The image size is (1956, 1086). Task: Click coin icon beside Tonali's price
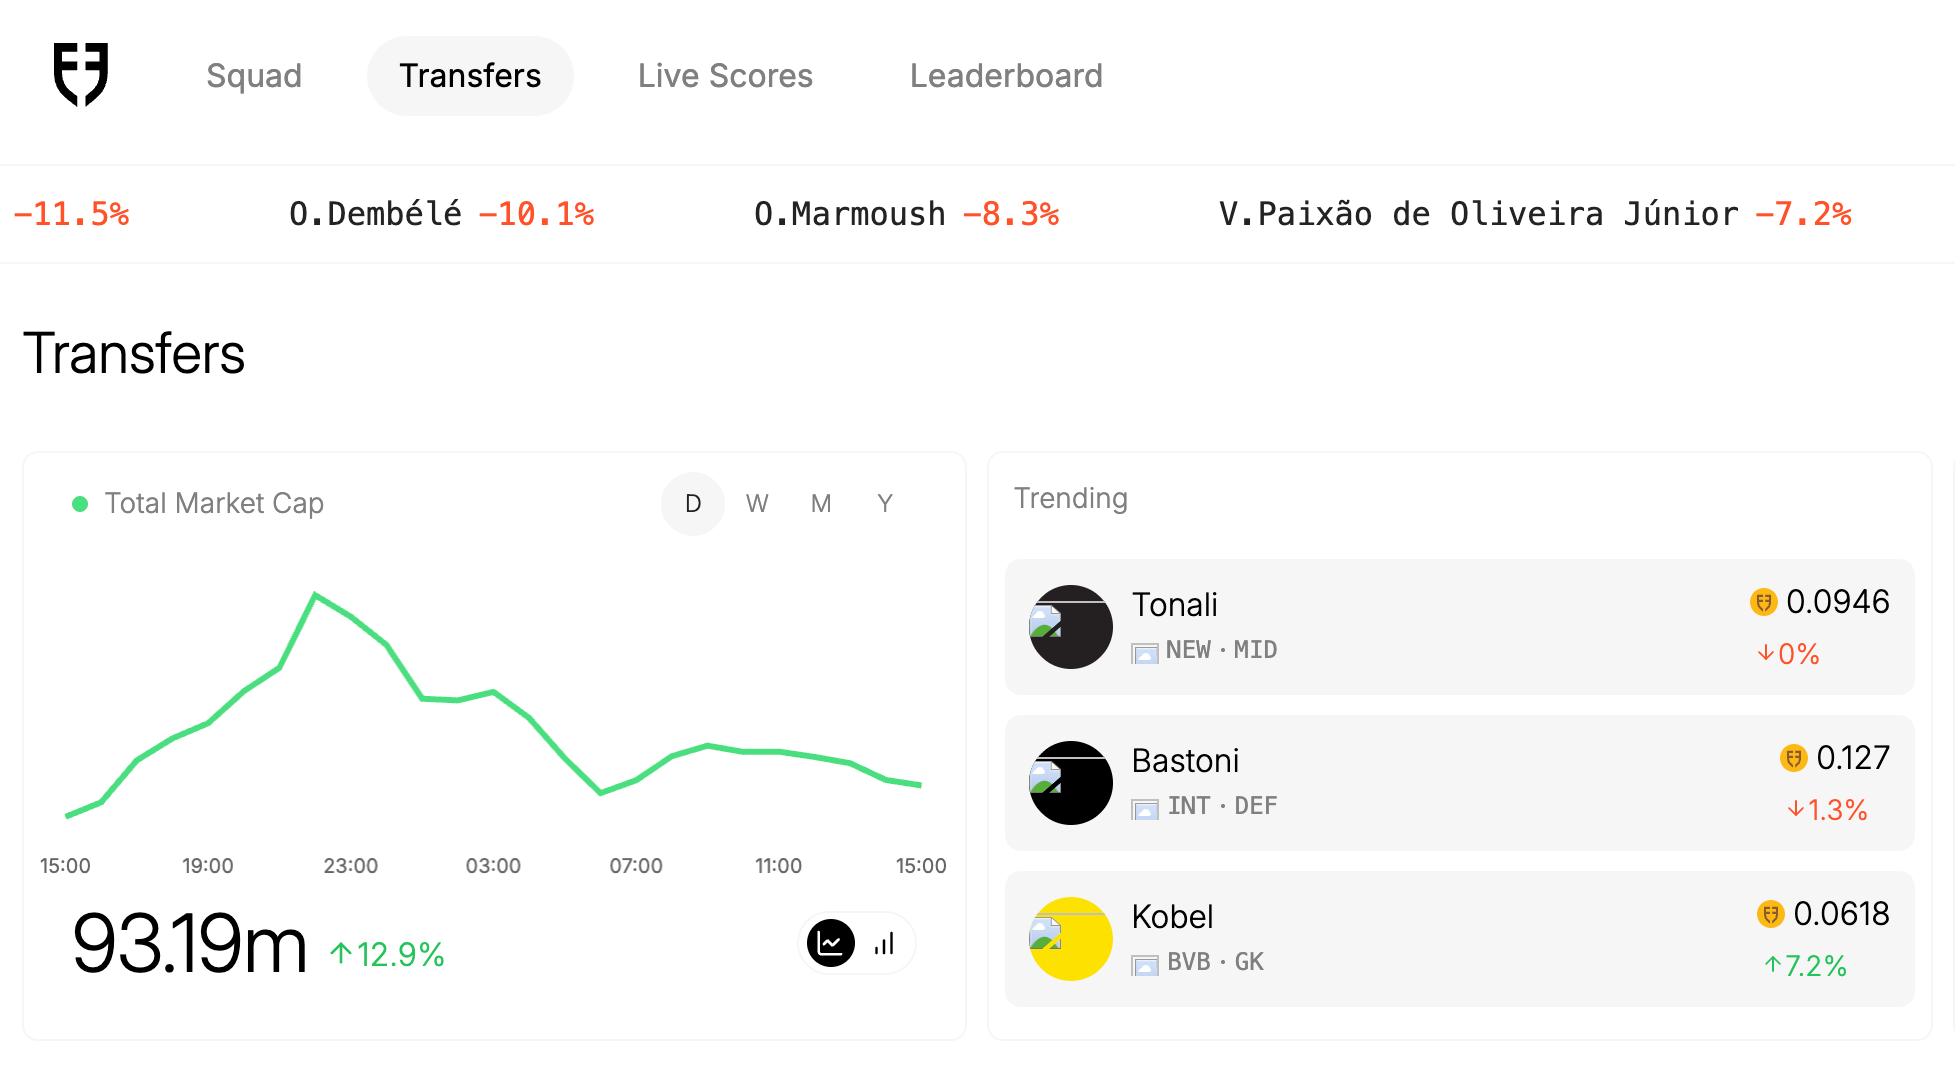pyautogui.click(x=1763, y=602)
